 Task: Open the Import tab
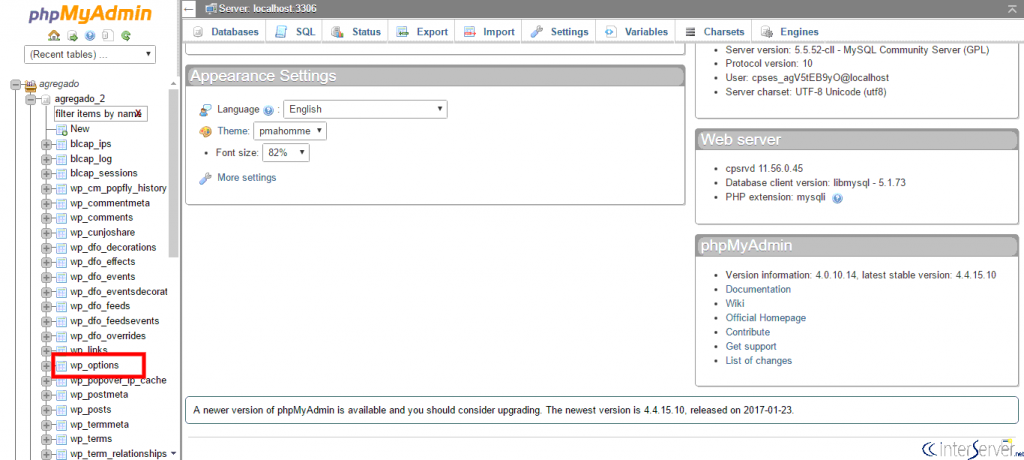[490, 31]
